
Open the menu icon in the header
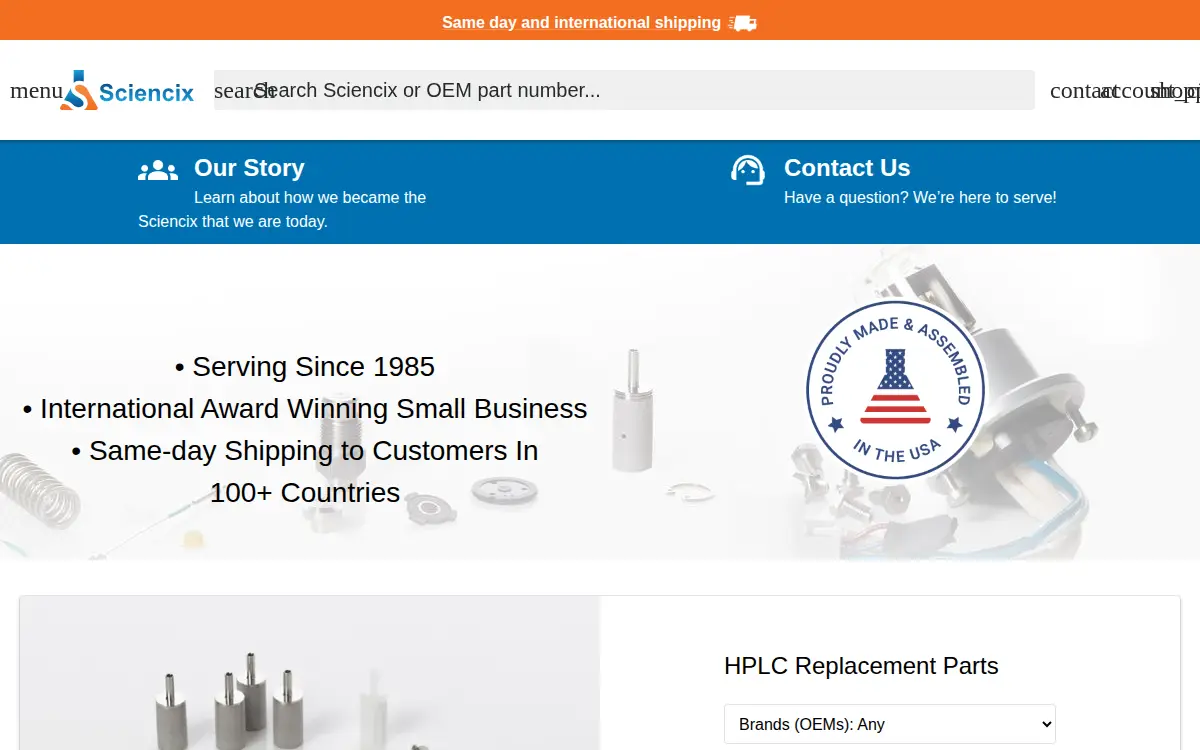(36, 90)
